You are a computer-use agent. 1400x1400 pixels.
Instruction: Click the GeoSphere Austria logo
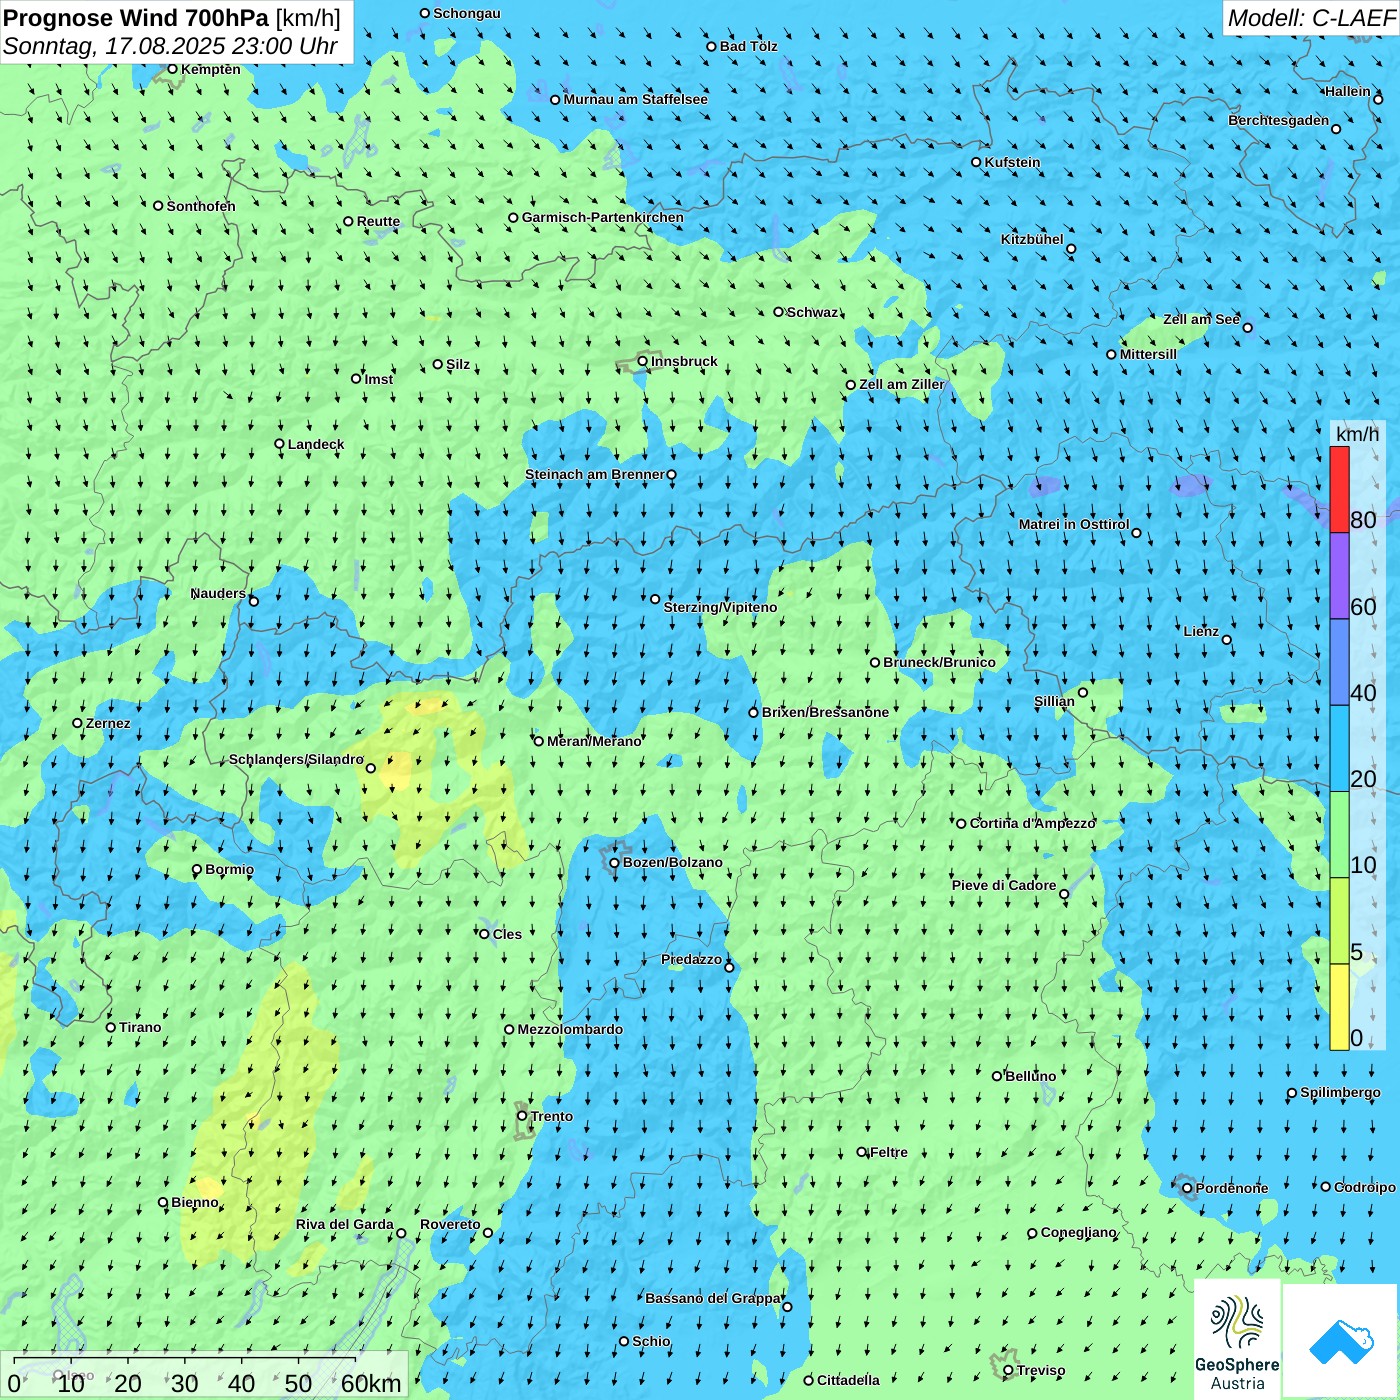coord(1237,1341)
